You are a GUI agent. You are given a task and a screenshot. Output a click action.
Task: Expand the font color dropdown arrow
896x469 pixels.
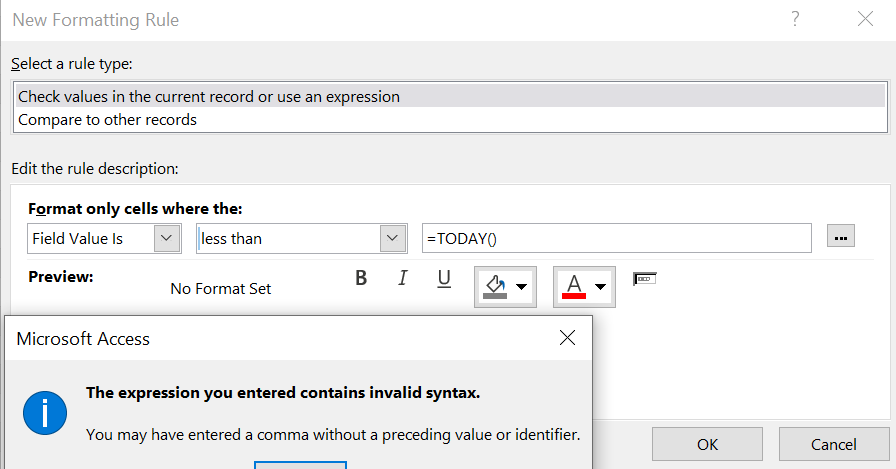click(x=601, y=287)
